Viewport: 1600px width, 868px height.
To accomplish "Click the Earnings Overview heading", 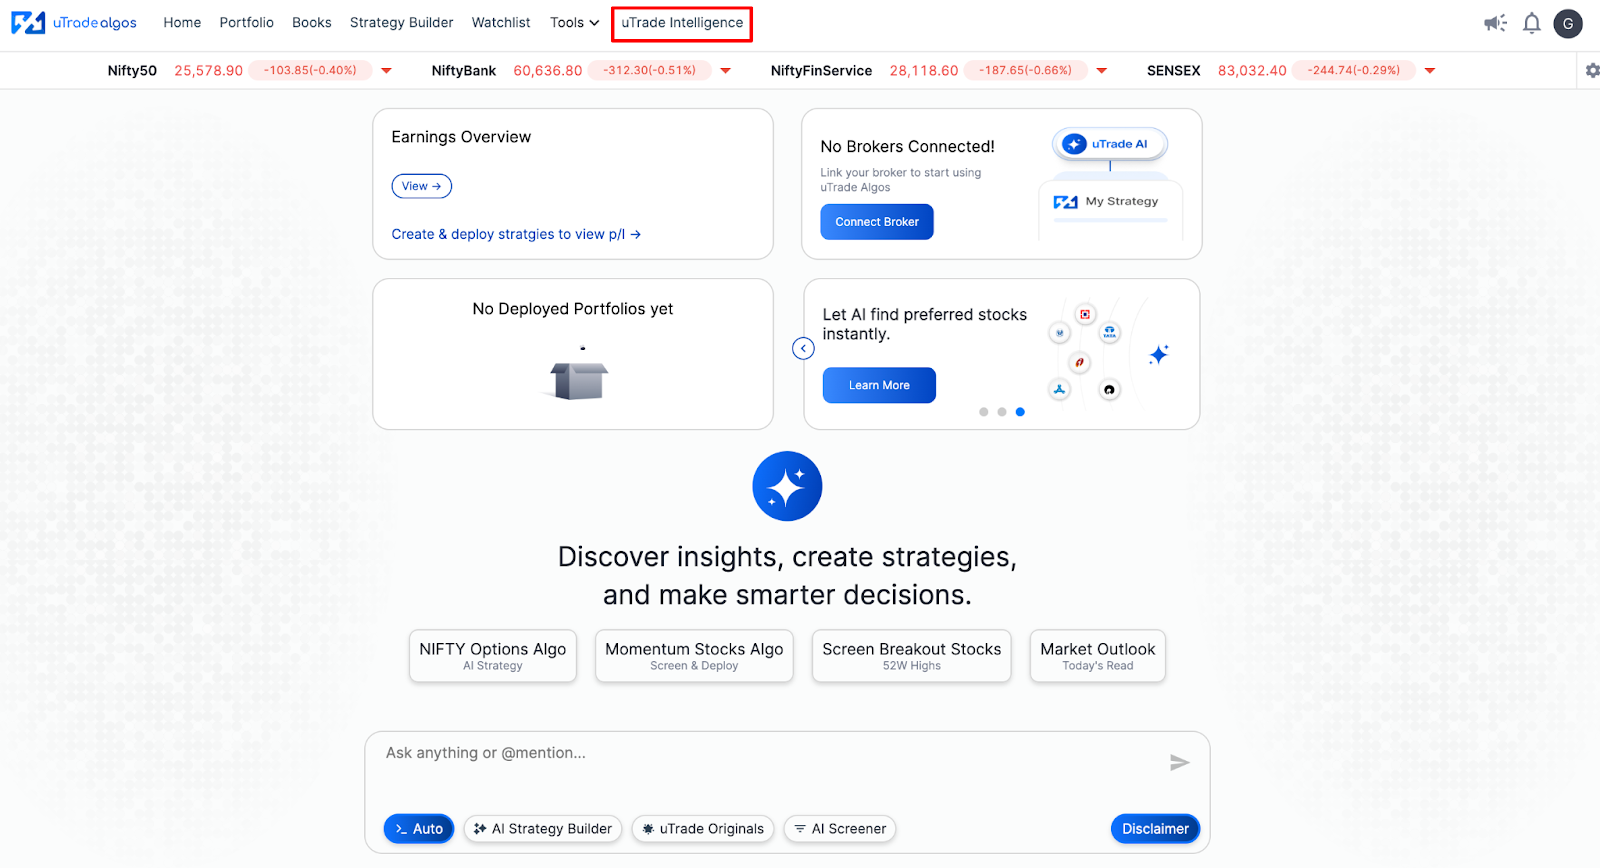I will (x=461, y=137).
